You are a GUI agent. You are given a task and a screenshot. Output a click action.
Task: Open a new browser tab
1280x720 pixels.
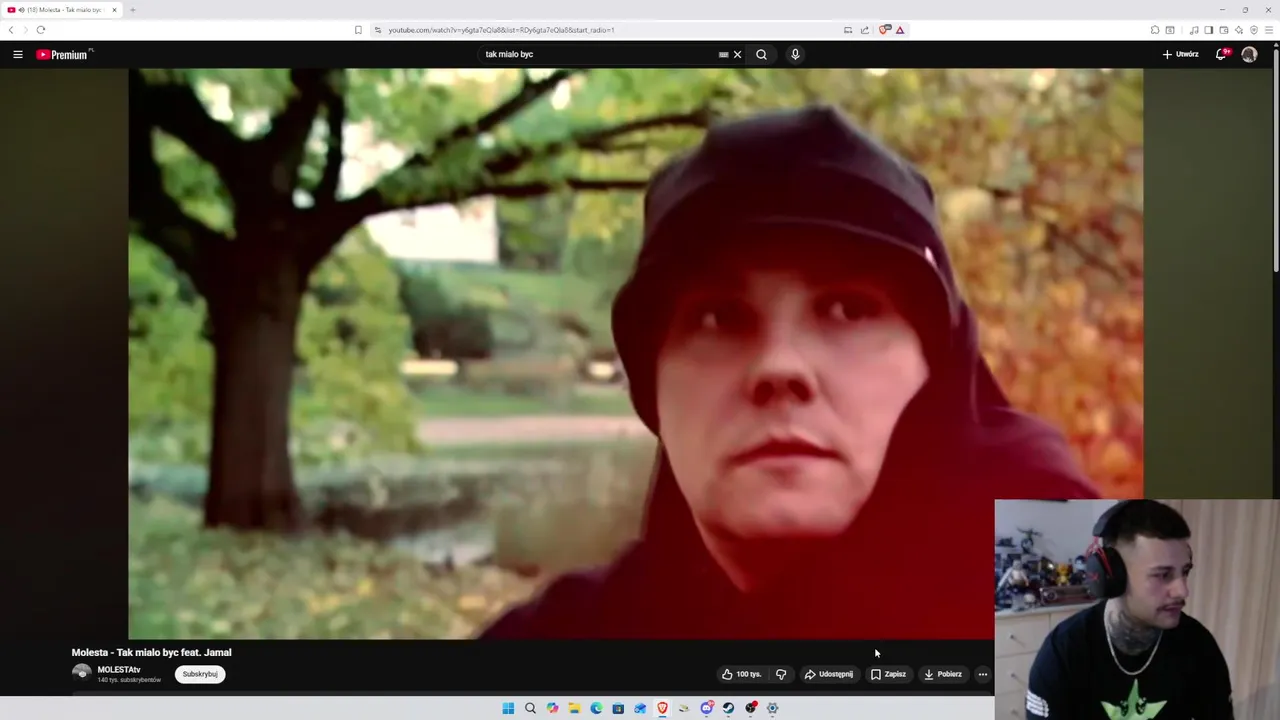(x=132, y=10)
